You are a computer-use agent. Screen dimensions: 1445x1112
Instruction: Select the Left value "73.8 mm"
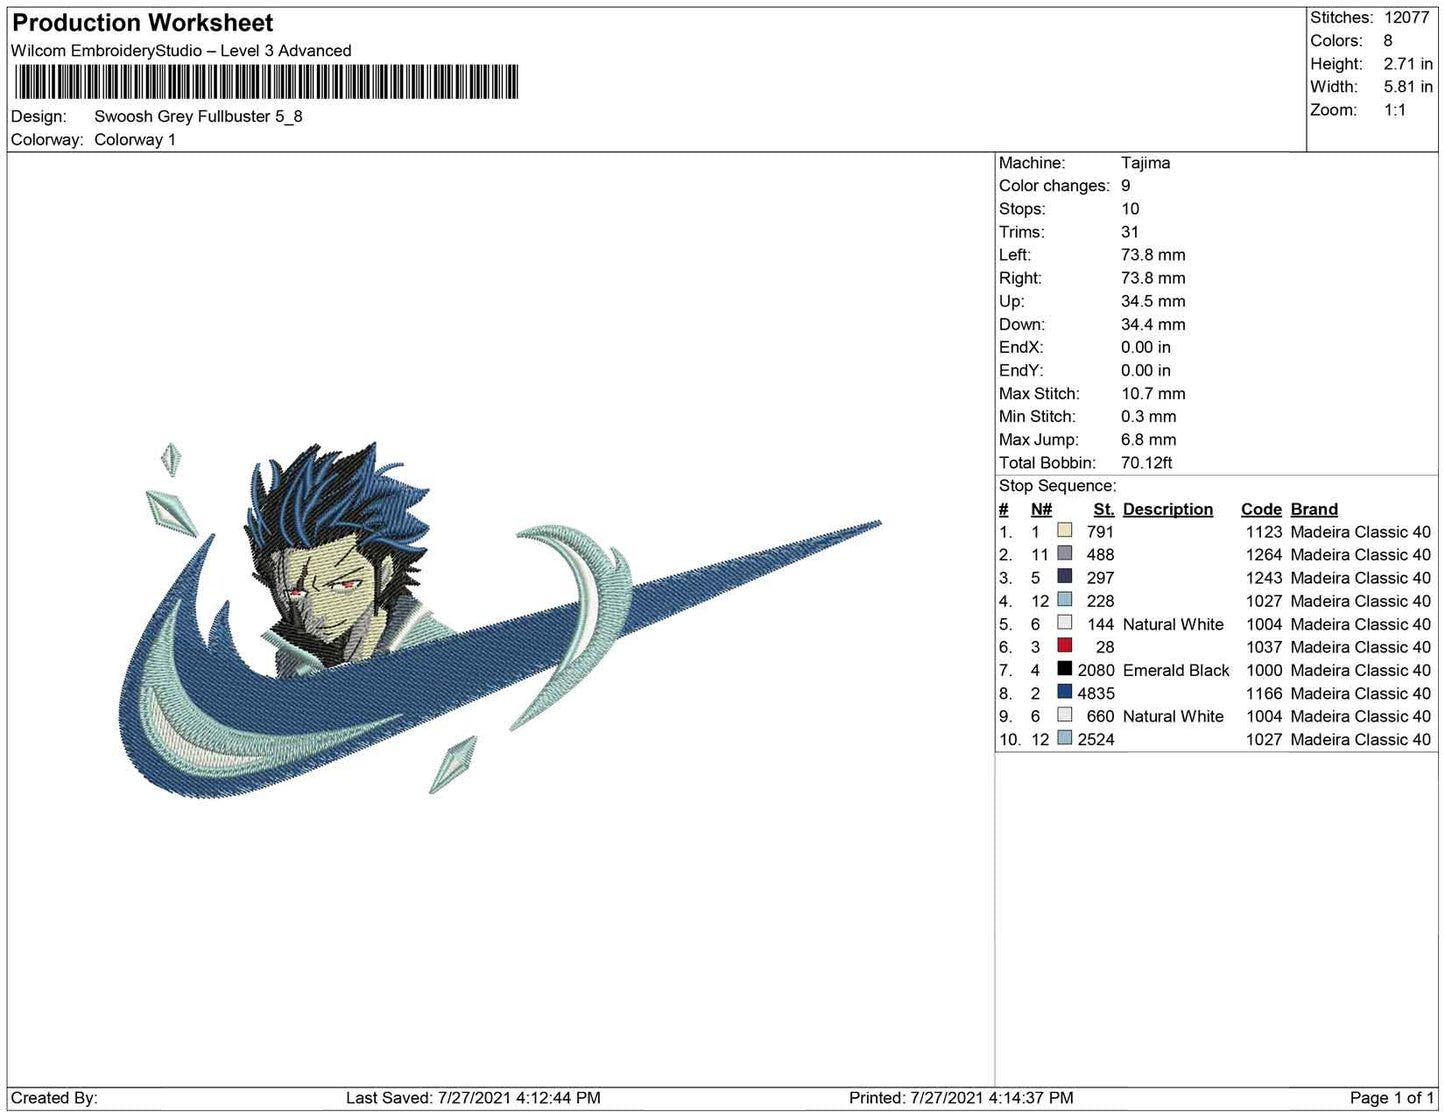click(x=1153, y=255)
